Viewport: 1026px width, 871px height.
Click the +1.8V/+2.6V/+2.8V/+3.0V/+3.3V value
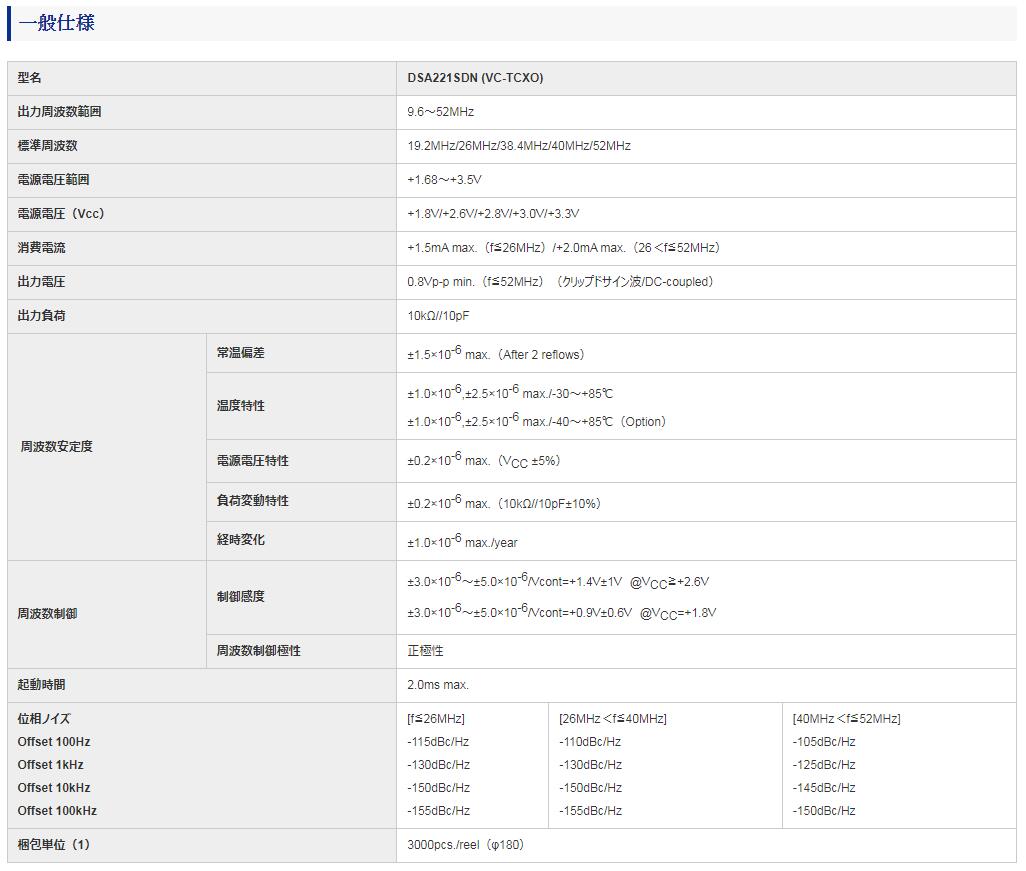coord(493,214)
